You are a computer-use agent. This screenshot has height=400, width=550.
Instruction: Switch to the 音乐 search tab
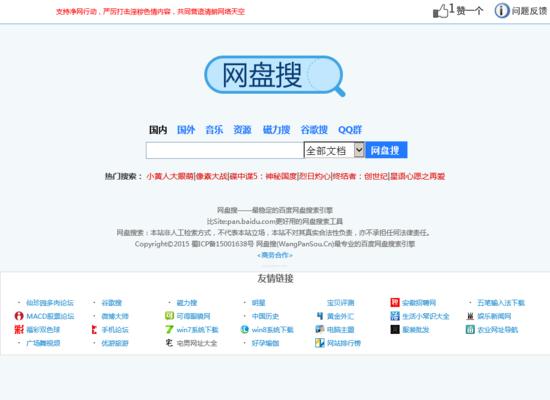tap(214, 130)
